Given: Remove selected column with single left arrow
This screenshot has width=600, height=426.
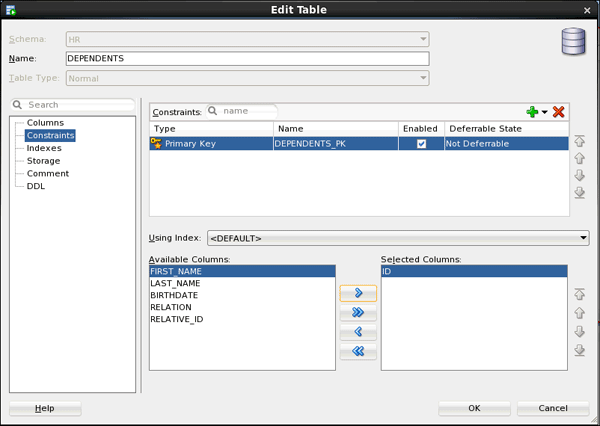Looking at the screenshot, I should 358,332.
